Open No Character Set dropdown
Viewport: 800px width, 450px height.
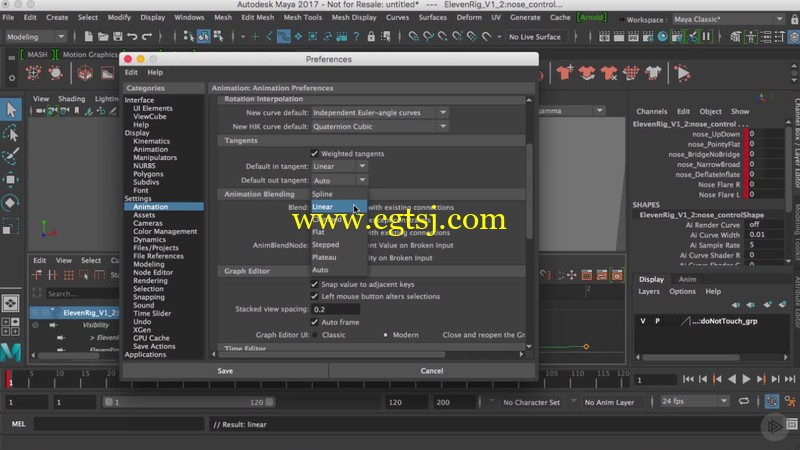point(531,402)
